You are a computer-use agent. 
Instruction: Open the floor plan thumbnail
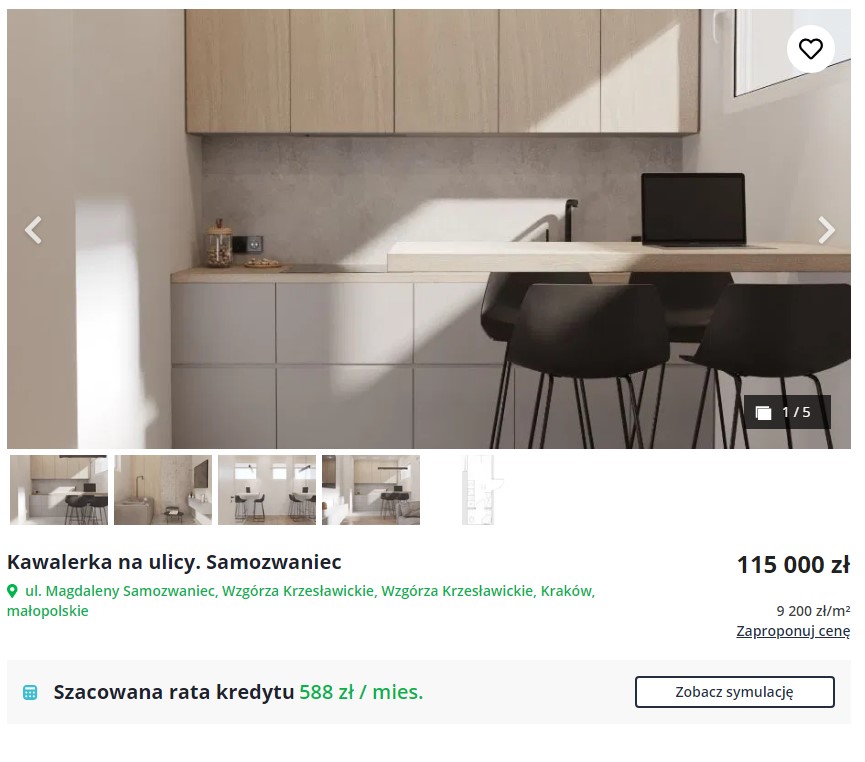click(x=478, y=489)
